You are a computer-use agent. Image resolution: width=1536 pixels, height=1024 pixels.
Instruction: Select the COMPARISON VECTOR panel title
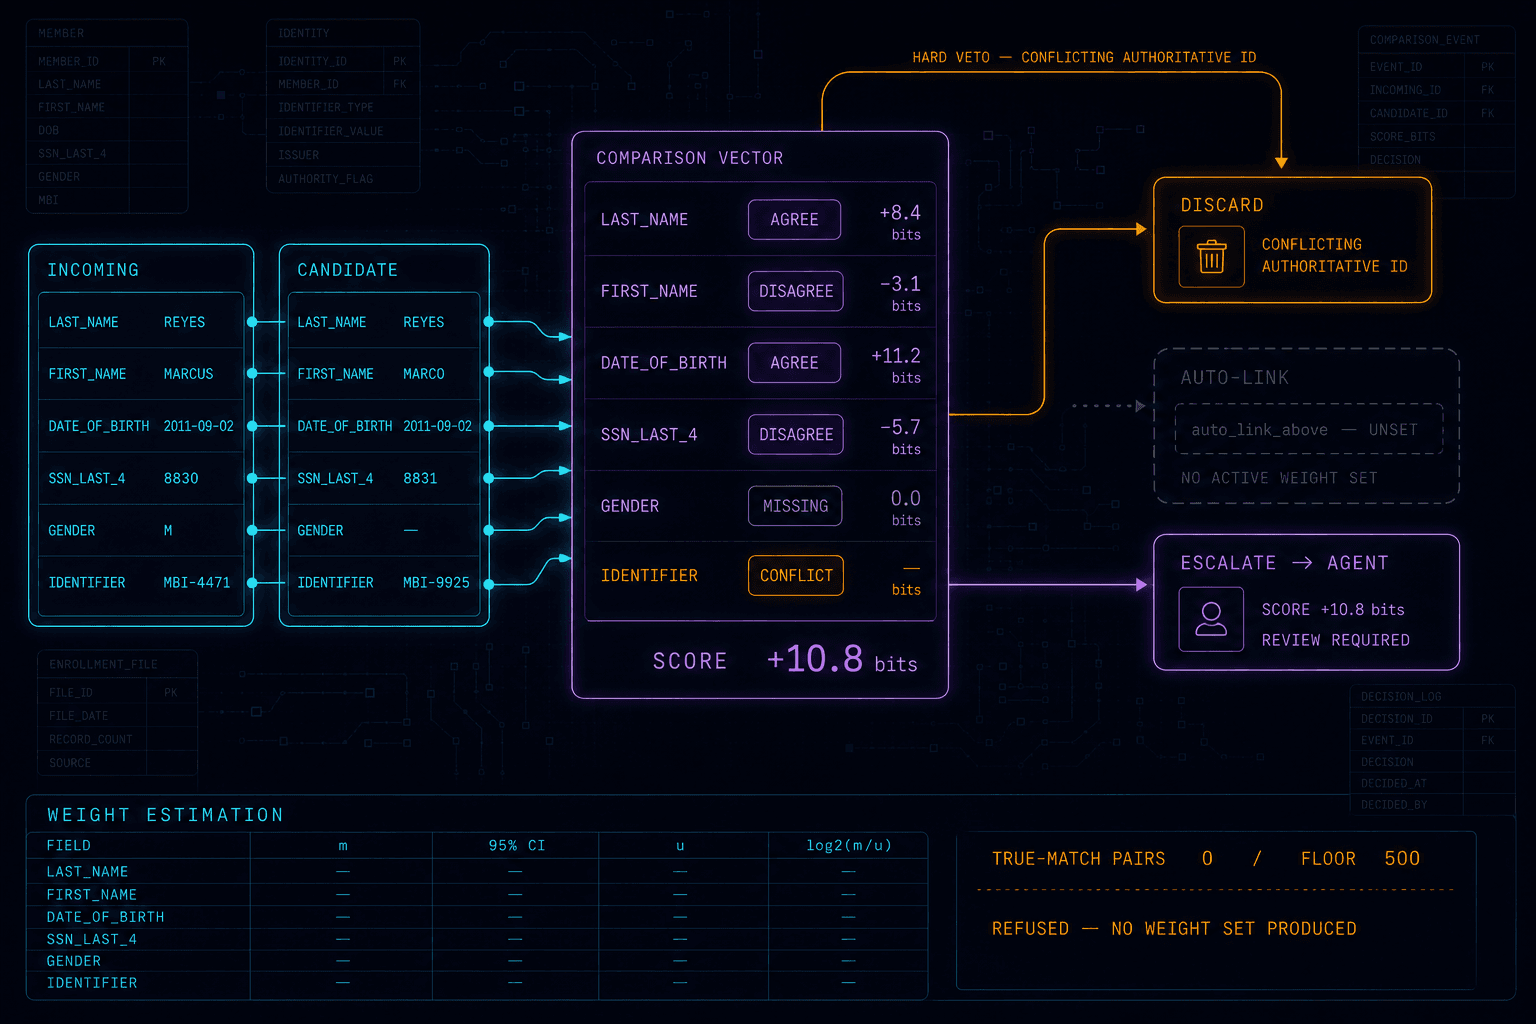coord(690,158)
